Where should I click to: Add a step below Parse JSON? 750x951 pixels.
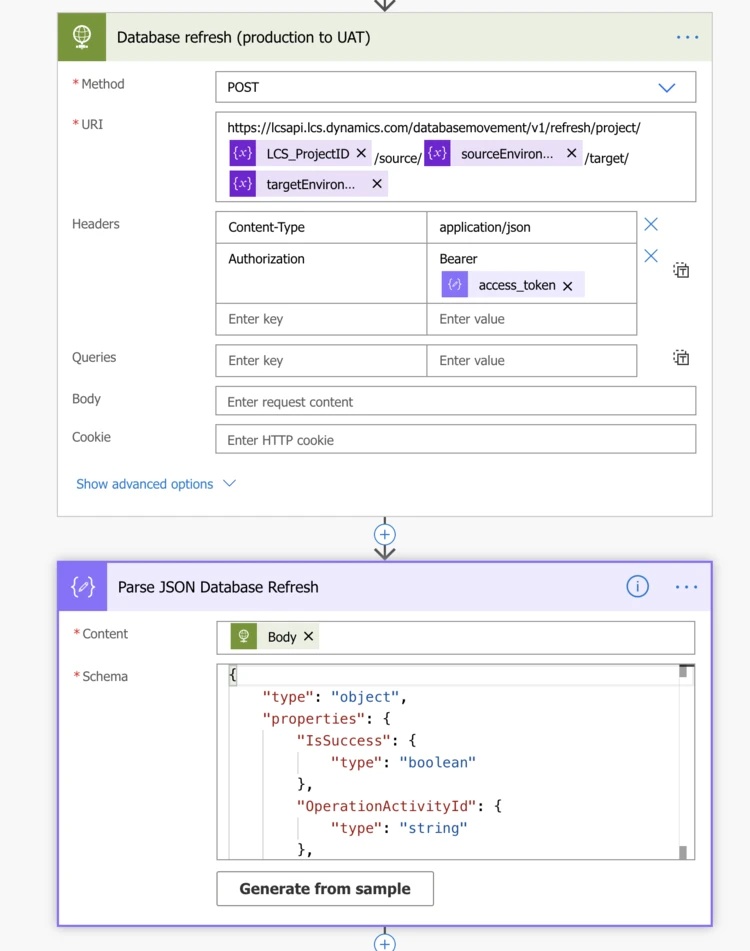[385, 941]
